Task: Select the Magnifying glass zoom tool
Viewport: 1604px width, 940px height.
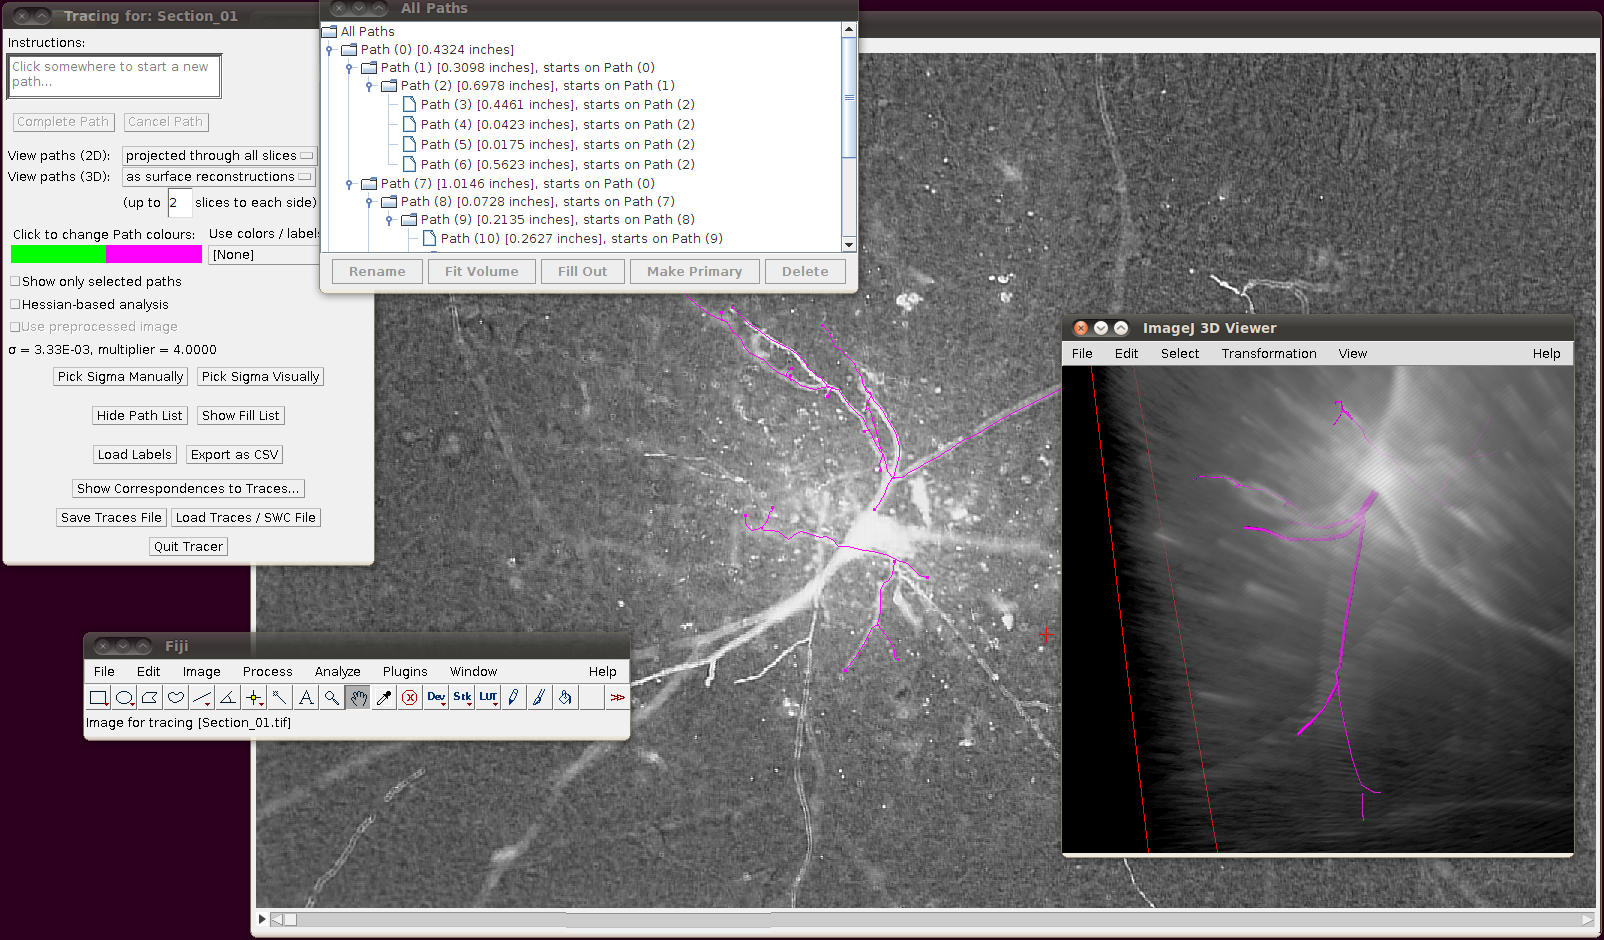Action: (x=332, y=698)
